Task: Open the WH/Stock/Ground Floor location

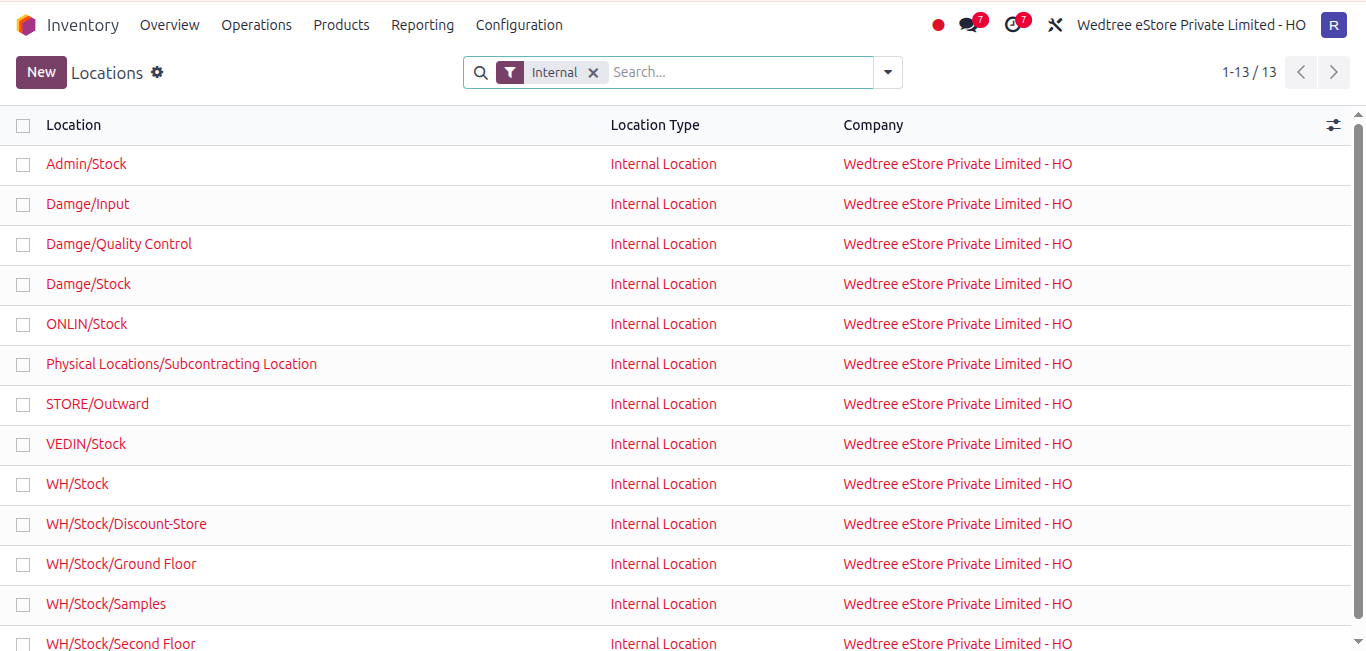Action: pyautogui.click(x=121, y=564)
